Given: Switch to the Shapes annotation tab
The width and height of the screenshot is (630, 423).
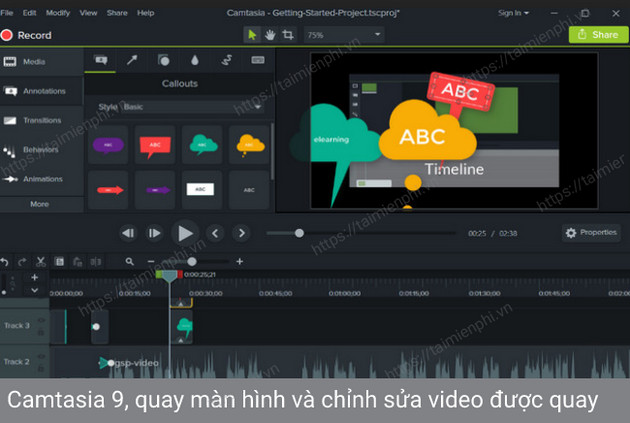Looking at the screenshot, I should [x=164, y=61].
